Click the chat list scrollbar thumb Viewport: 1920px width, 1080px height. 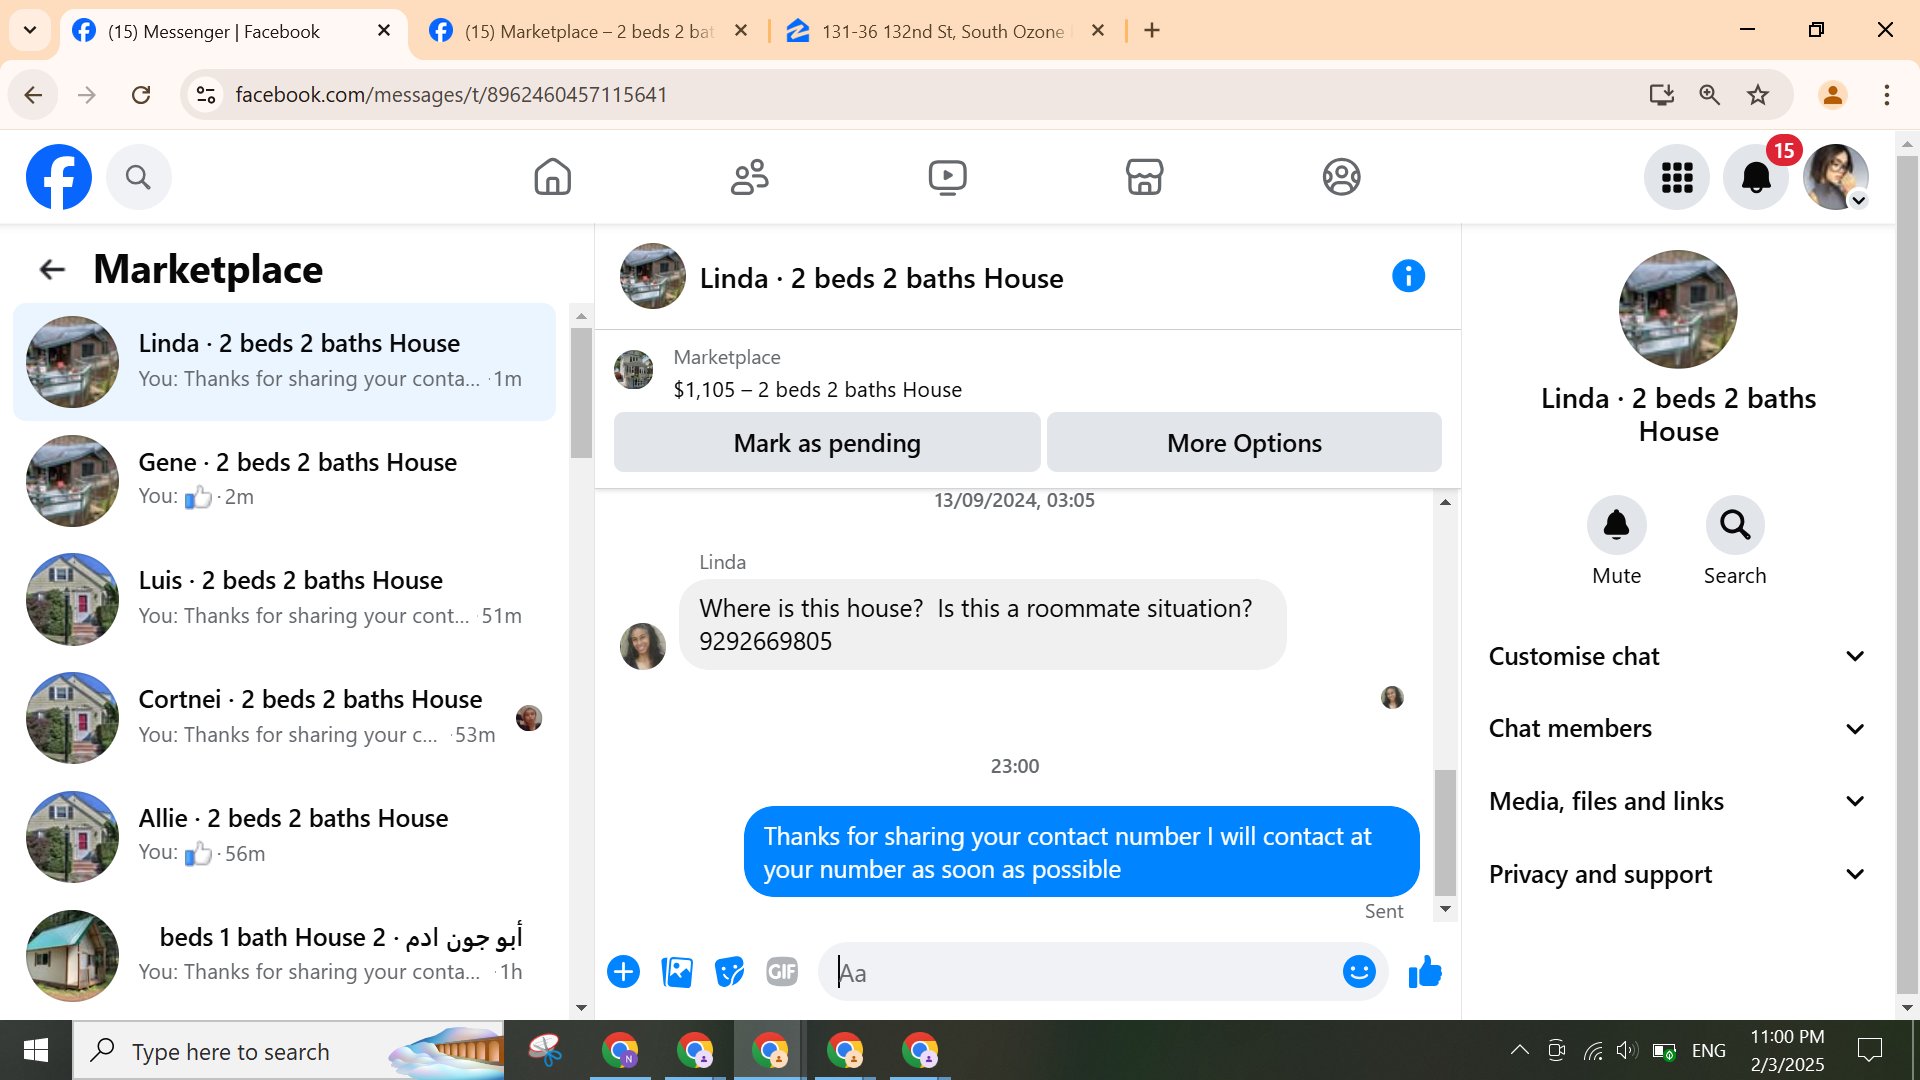581,392
